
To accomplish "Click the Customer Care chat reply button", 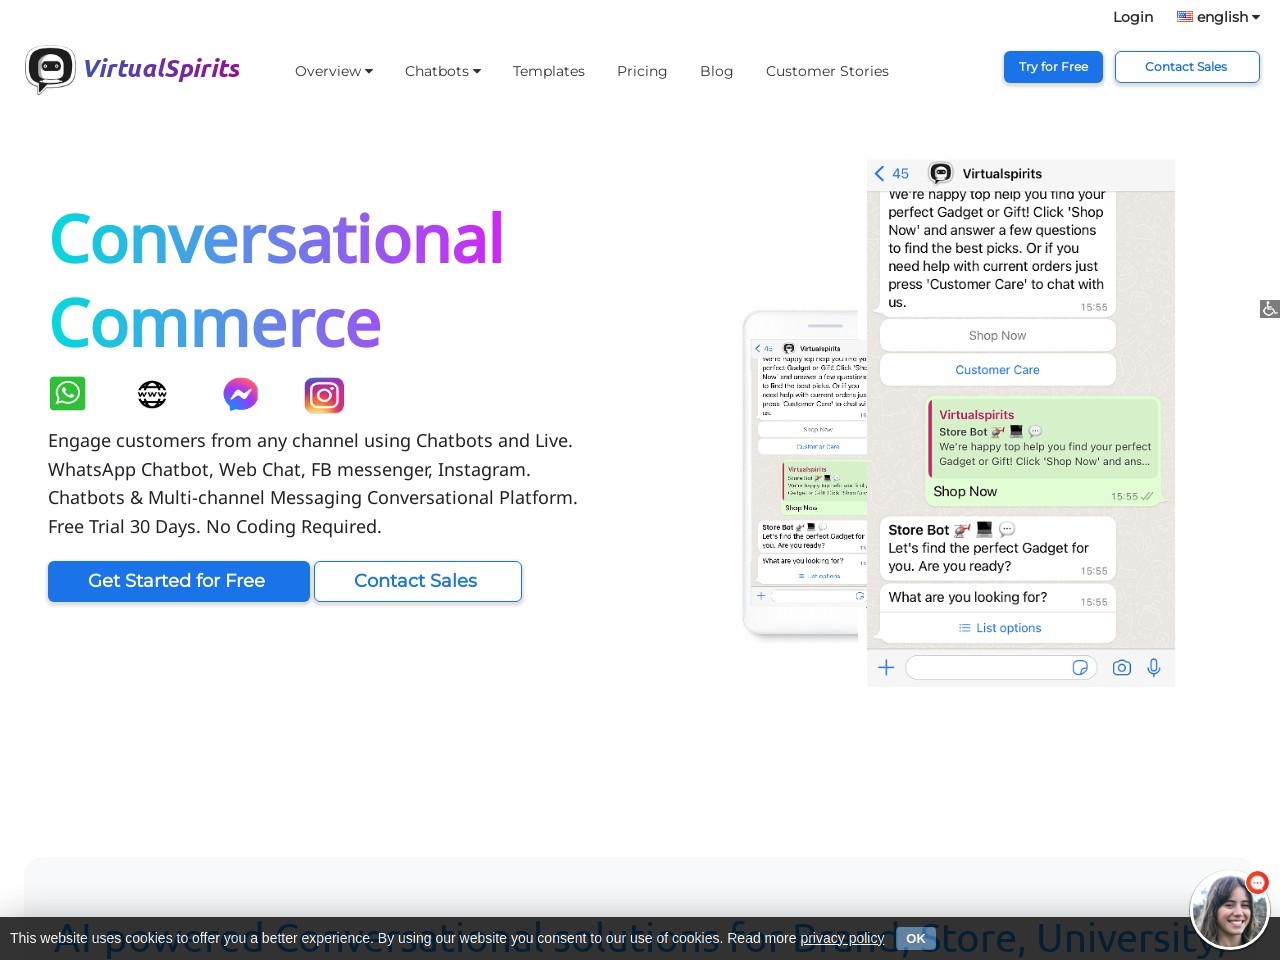I will click(x=997, y=370).
